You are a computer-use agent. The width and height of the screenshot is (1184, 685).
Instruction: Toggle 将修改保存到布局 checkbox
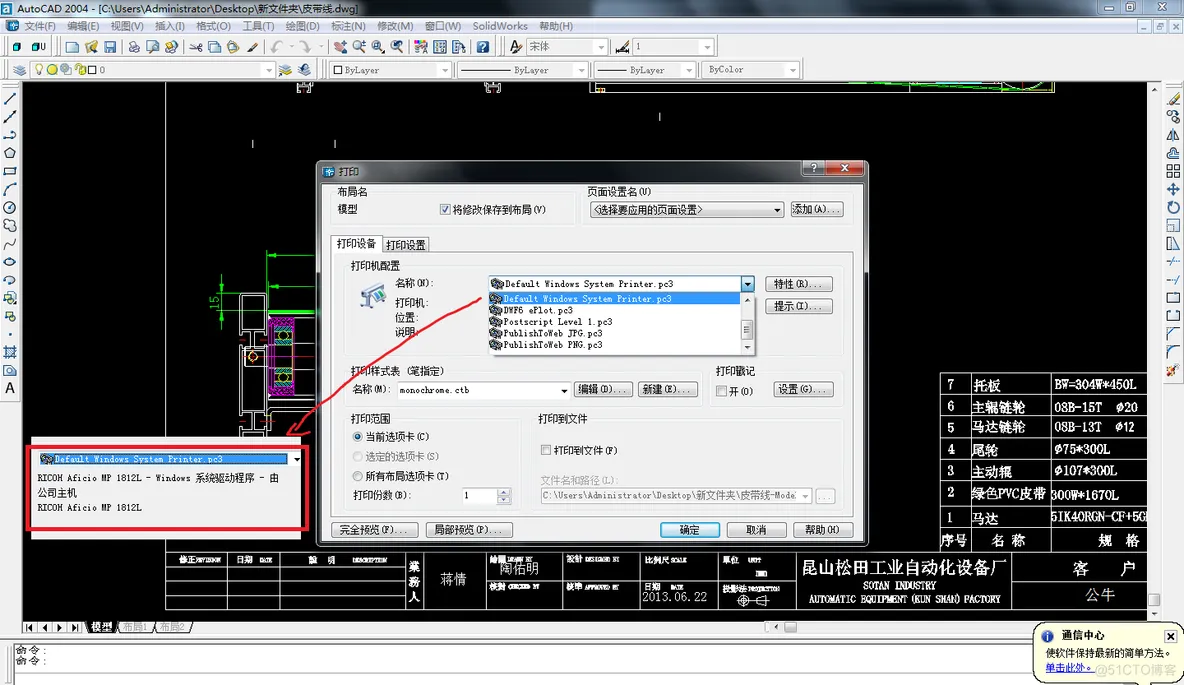pos(445,209)
